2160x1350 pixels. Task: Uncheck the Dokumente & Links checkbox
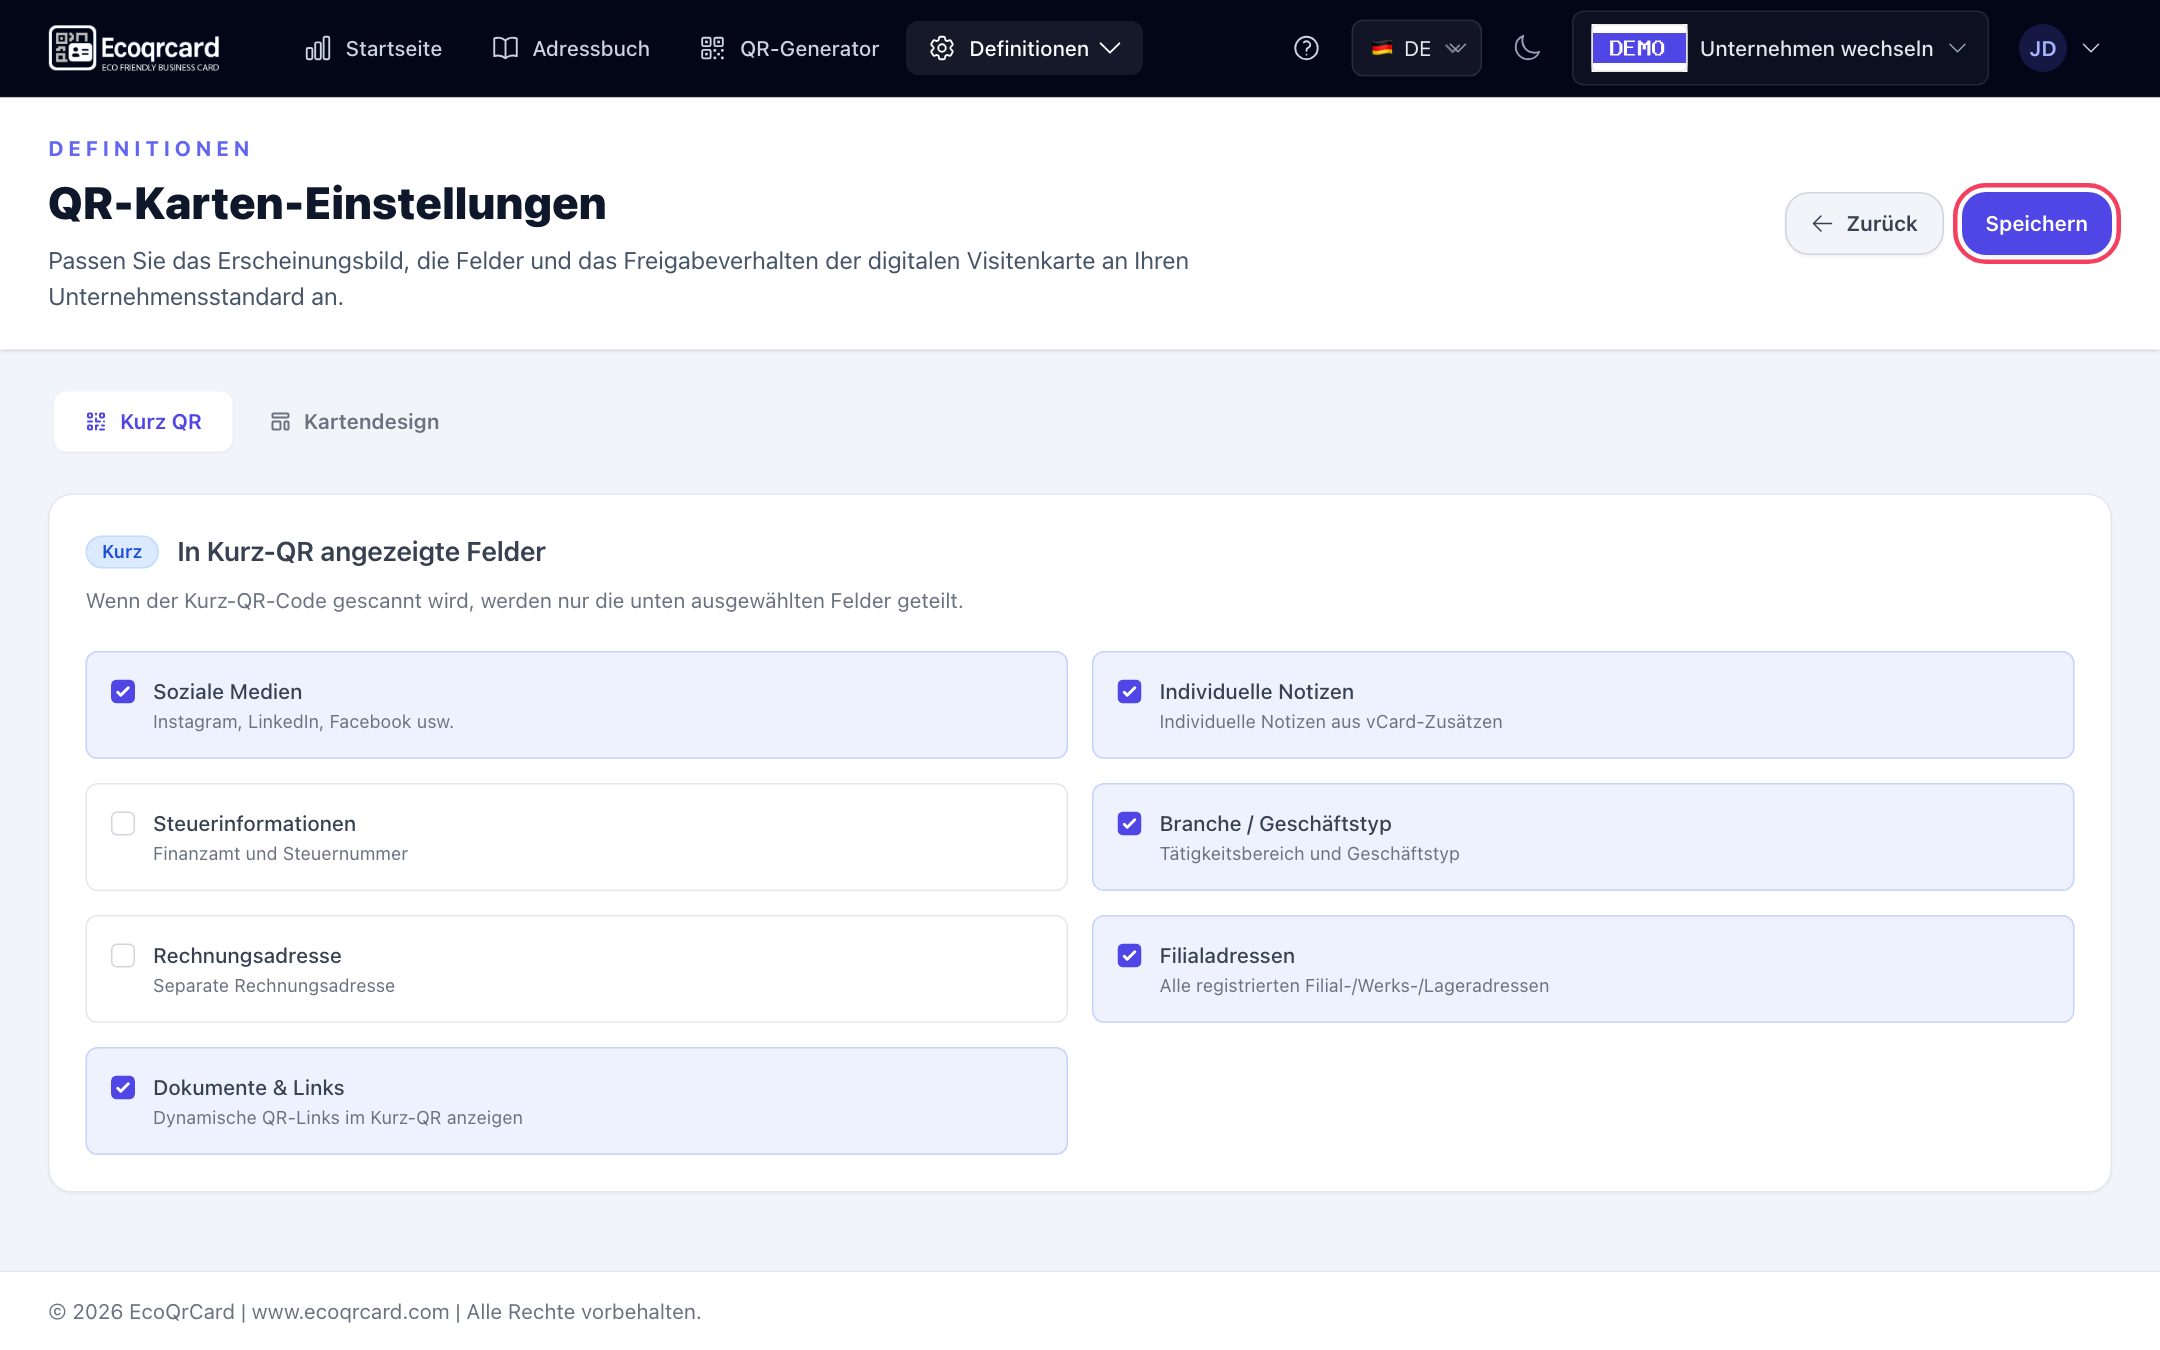tap(123, 1087)
